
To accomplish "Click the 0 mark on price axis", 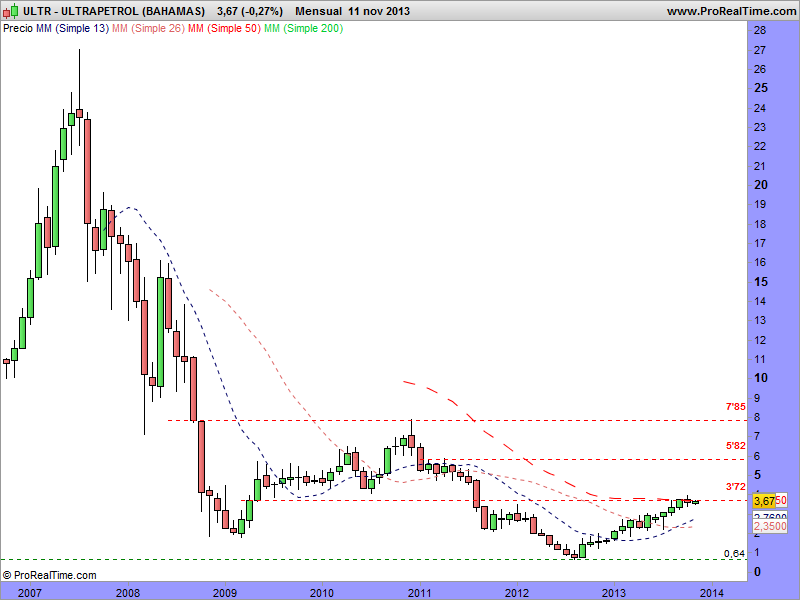I will point(758,572).
